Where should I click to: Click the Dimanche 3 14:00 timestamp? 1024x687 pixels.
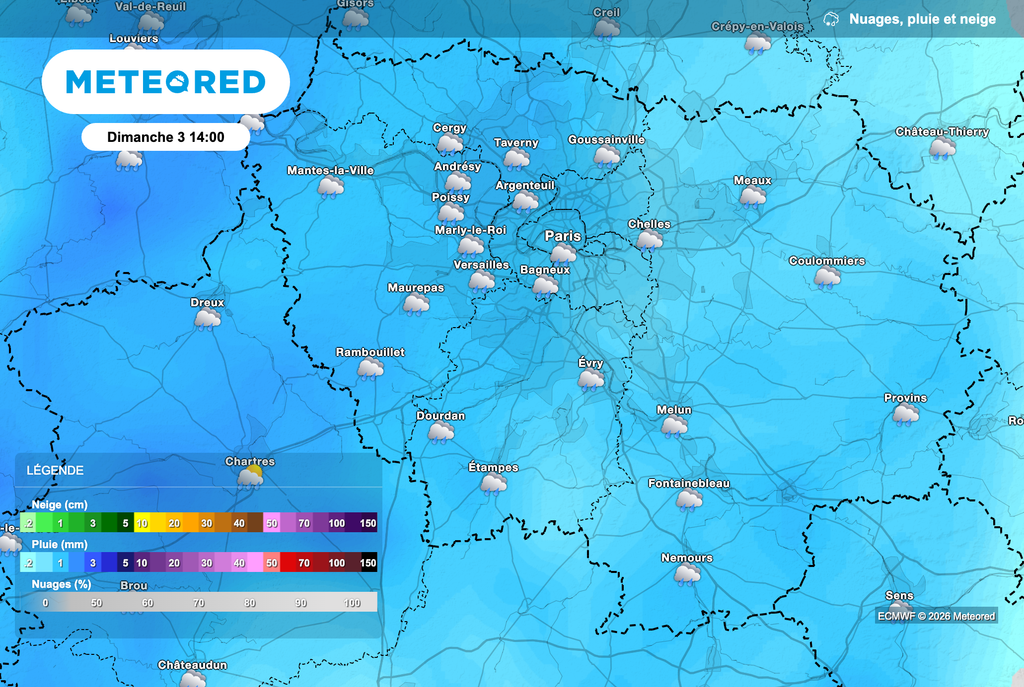pyautogui.click(x=165, y=136)
